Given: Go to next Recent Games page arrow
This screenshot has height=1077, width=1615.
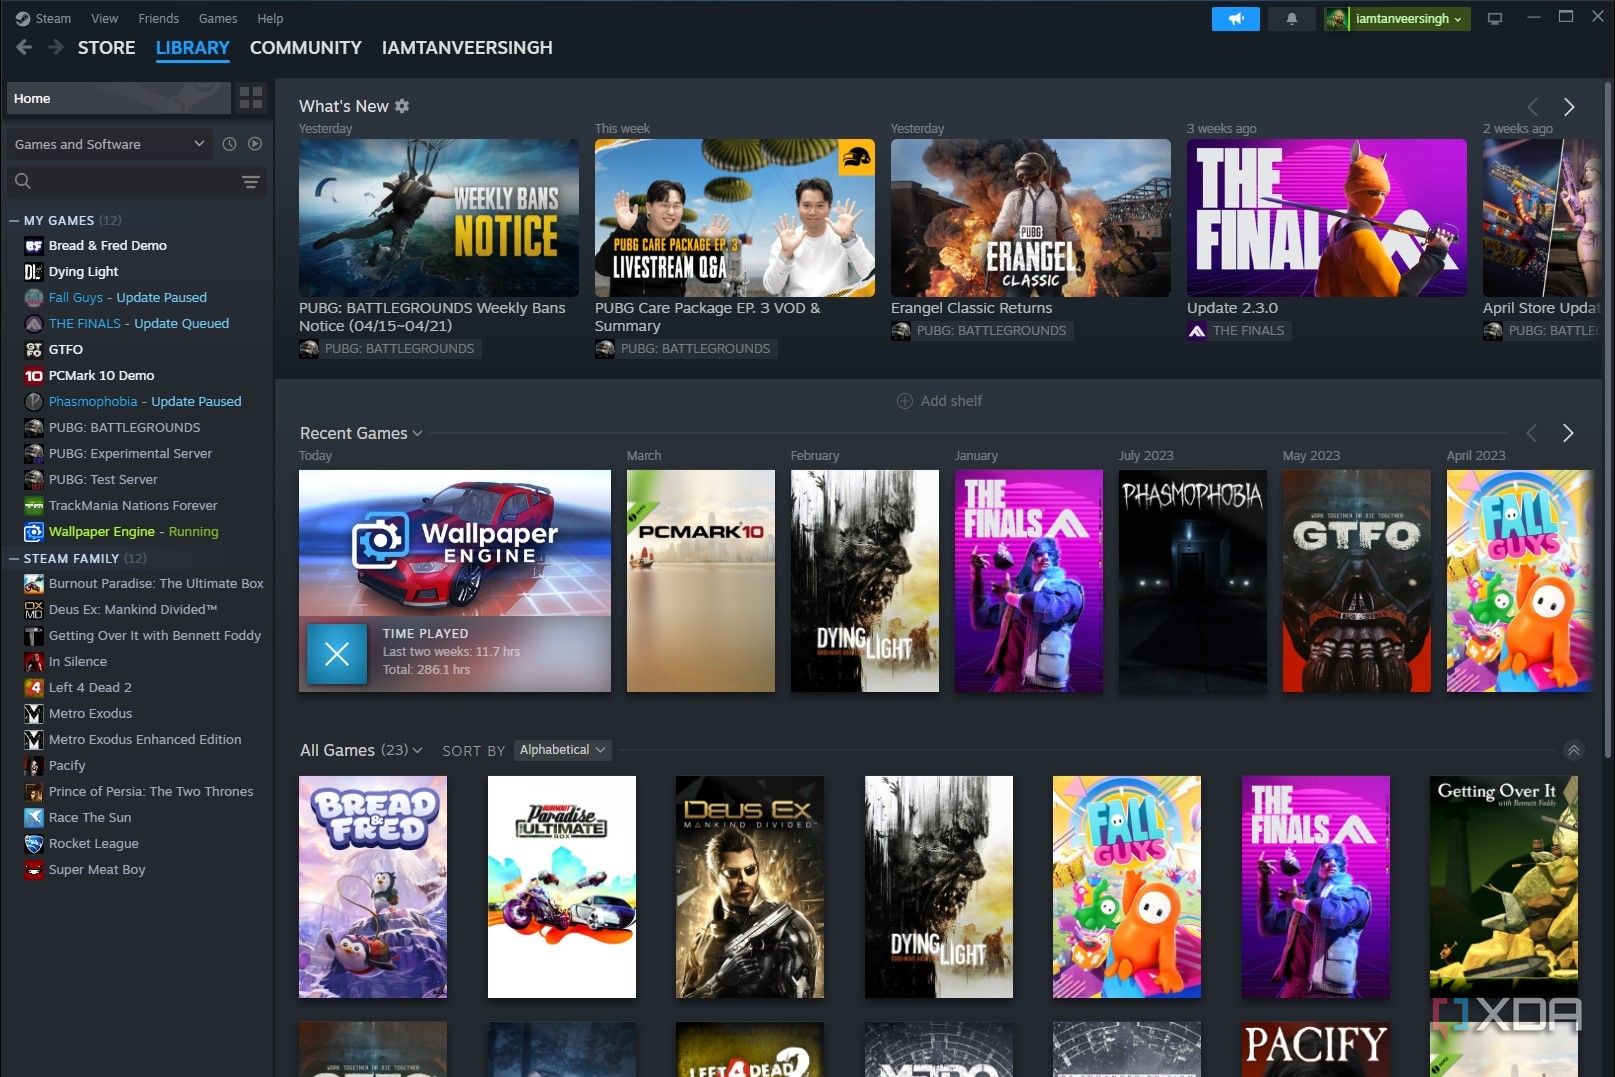Looking at the screenshot, I should click(x=1568, y=433).
